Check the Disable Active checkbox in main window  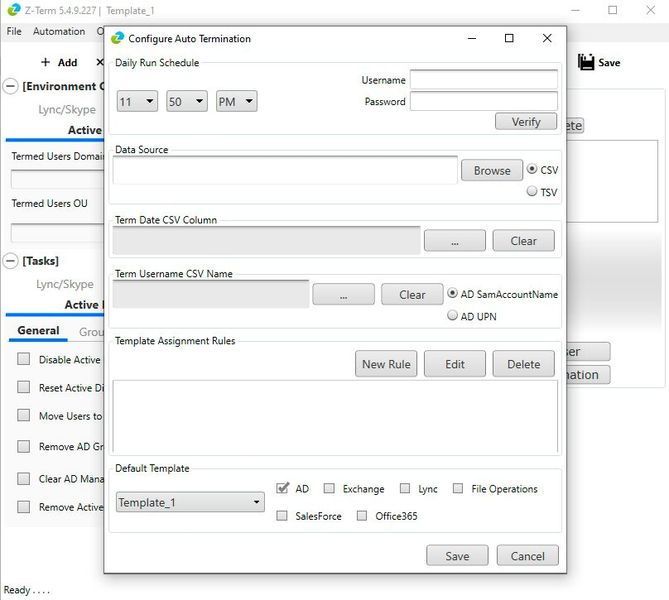tap(23, 359)
